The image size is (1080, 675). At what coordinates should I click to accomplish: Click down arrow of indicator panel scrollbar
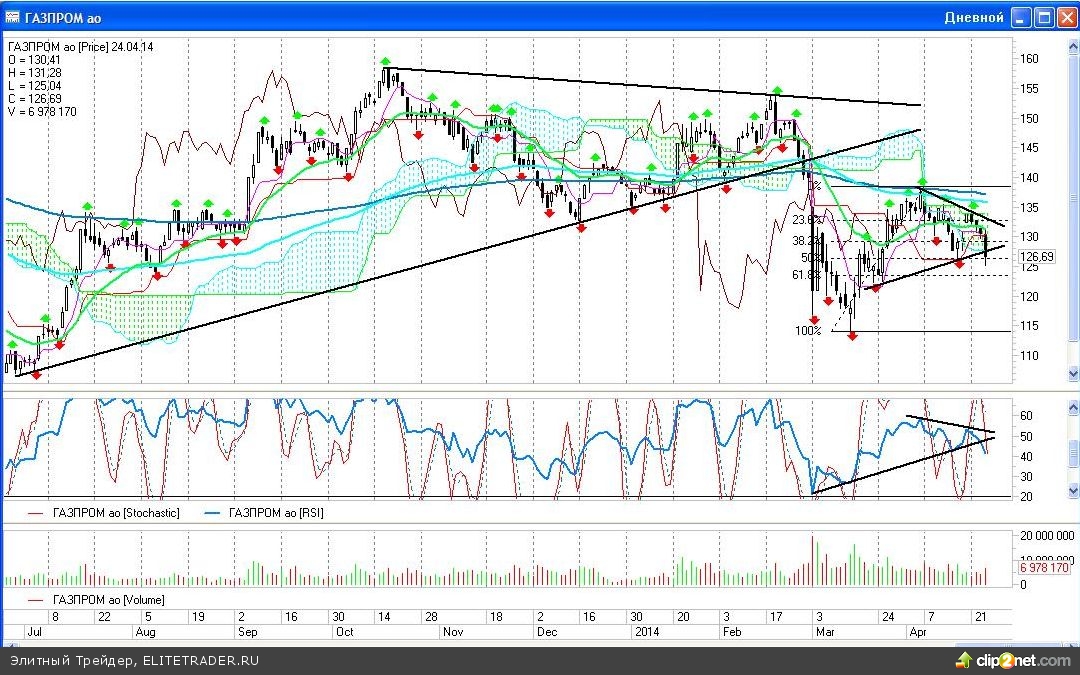pyautogui.click(x=1073, y=488)
